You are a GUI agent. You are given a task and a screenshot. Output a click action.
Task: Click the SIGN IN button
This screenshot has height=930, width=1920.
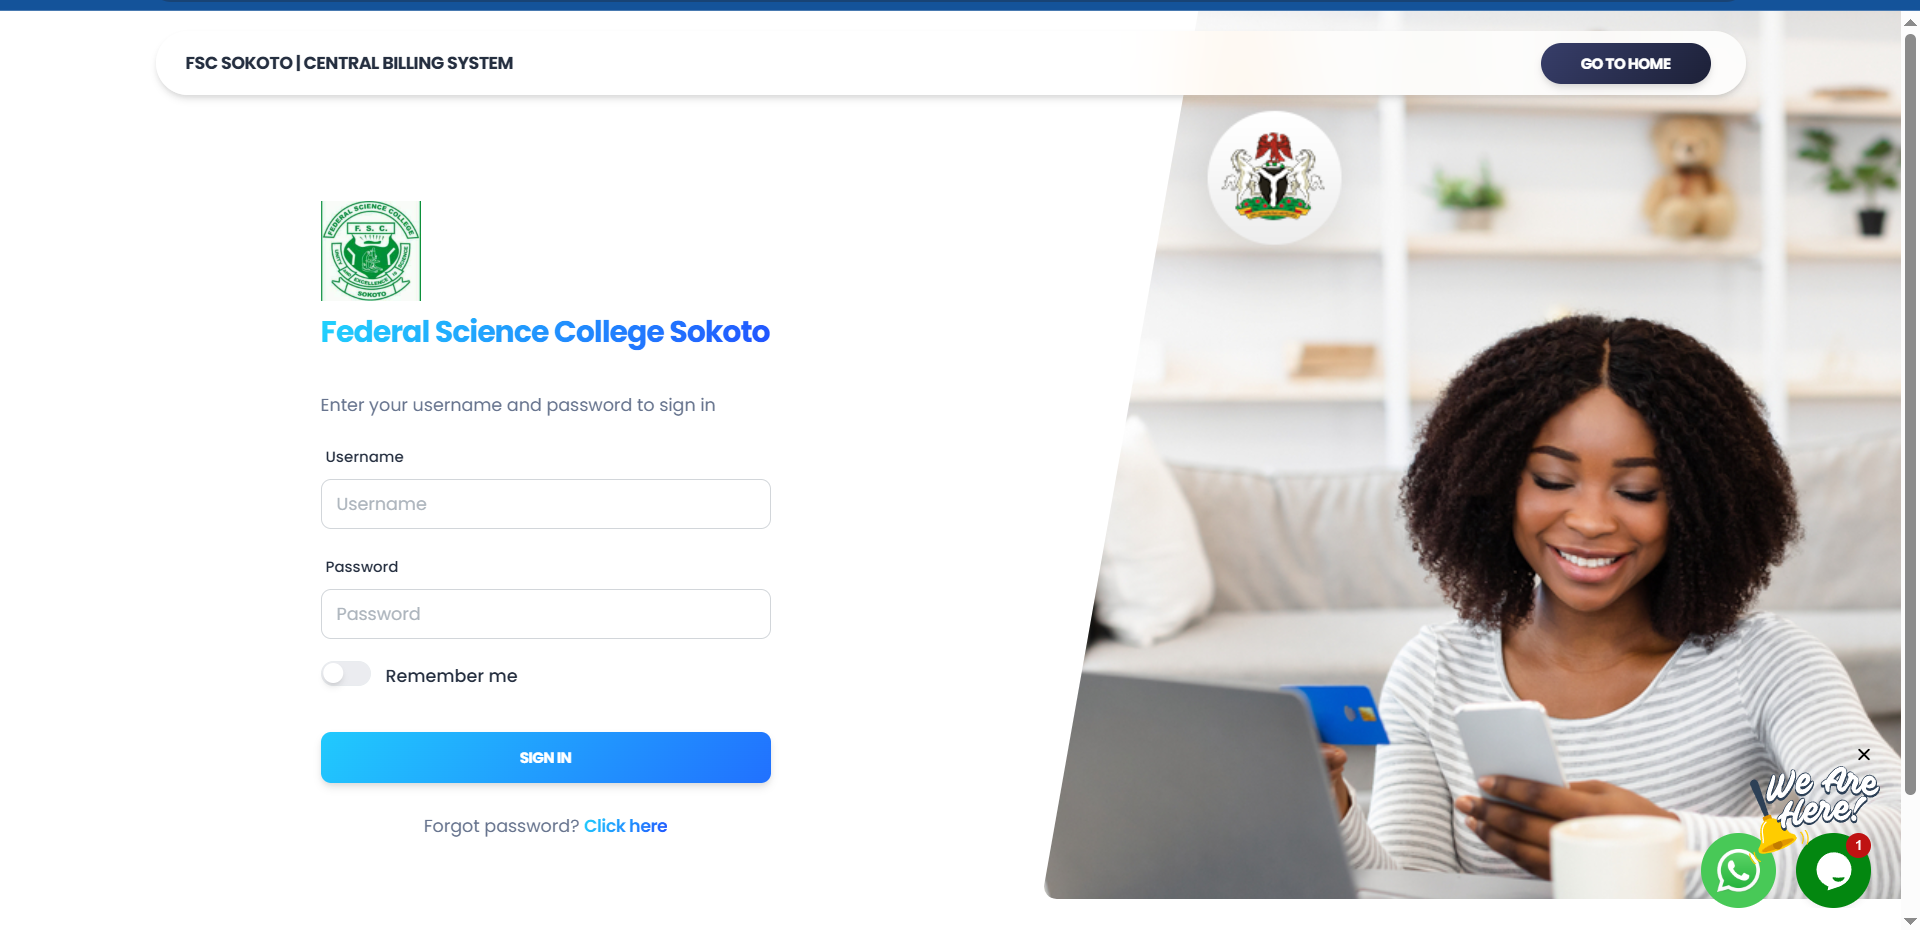click(x=546, y=757)
